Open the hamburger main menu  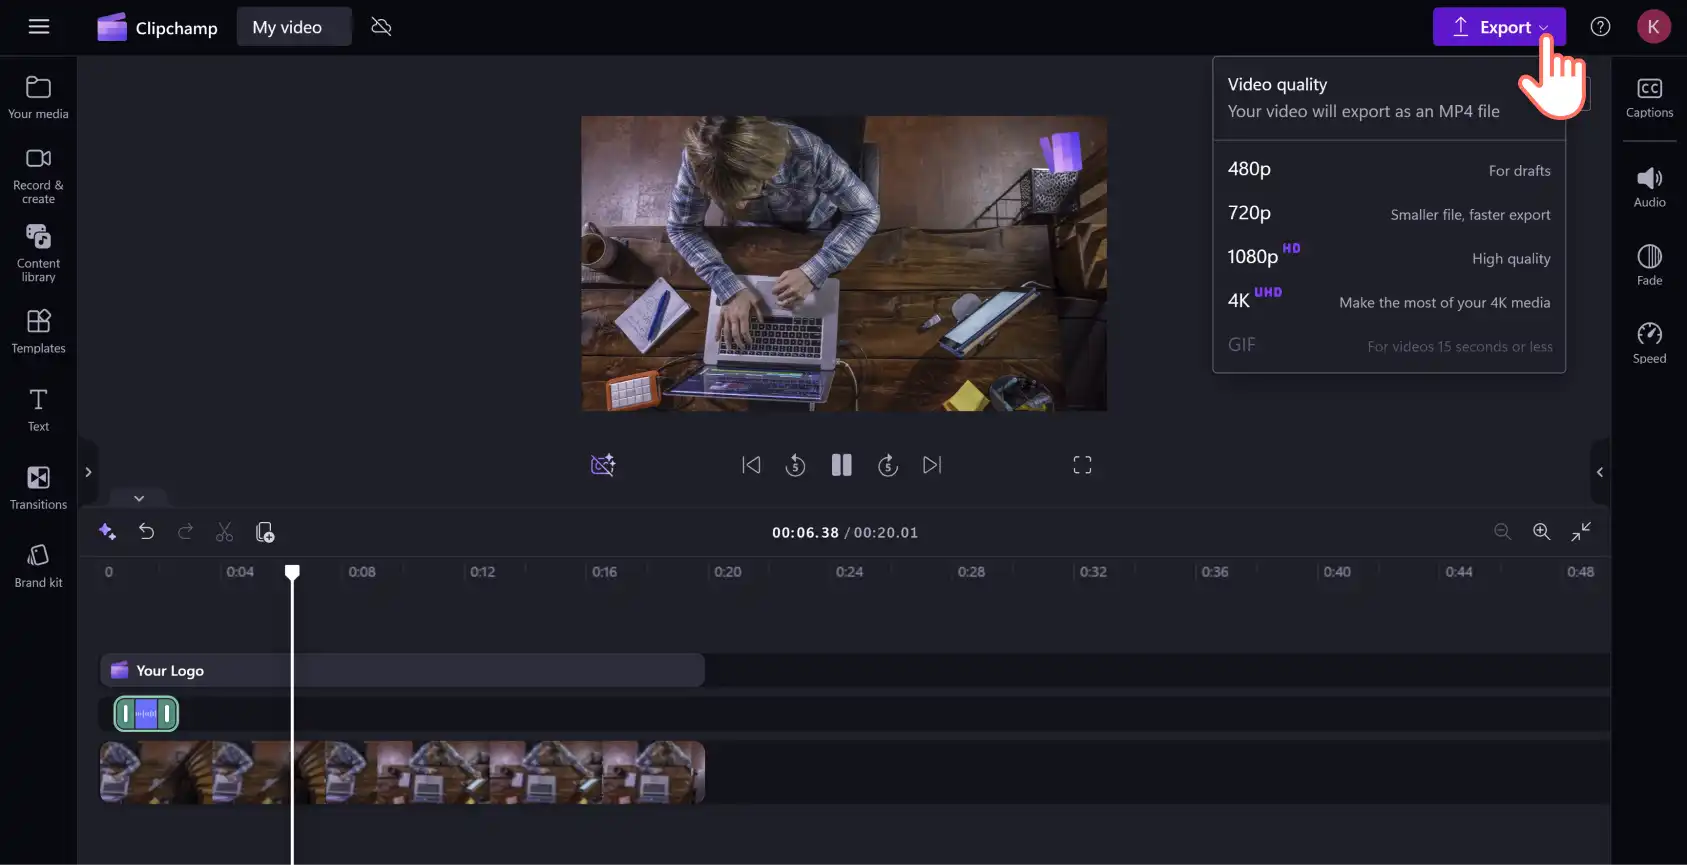39,27
